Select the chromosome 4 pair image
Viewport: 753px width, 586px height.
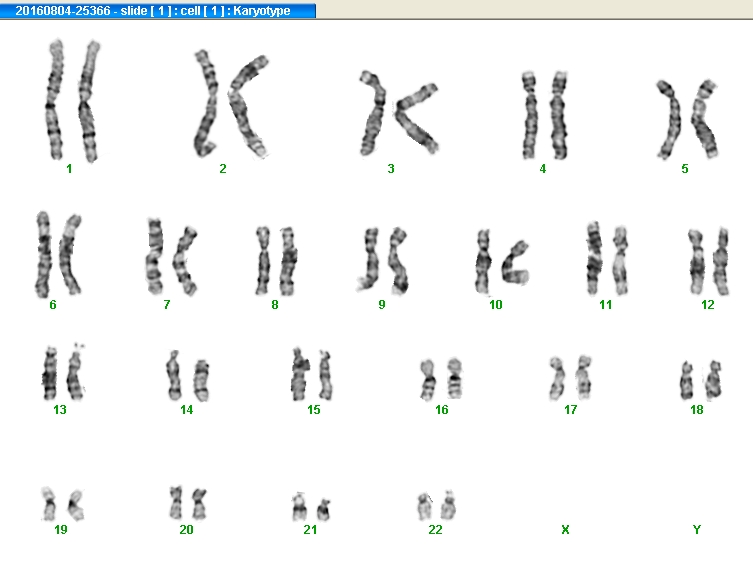click(x=545, y=115)
